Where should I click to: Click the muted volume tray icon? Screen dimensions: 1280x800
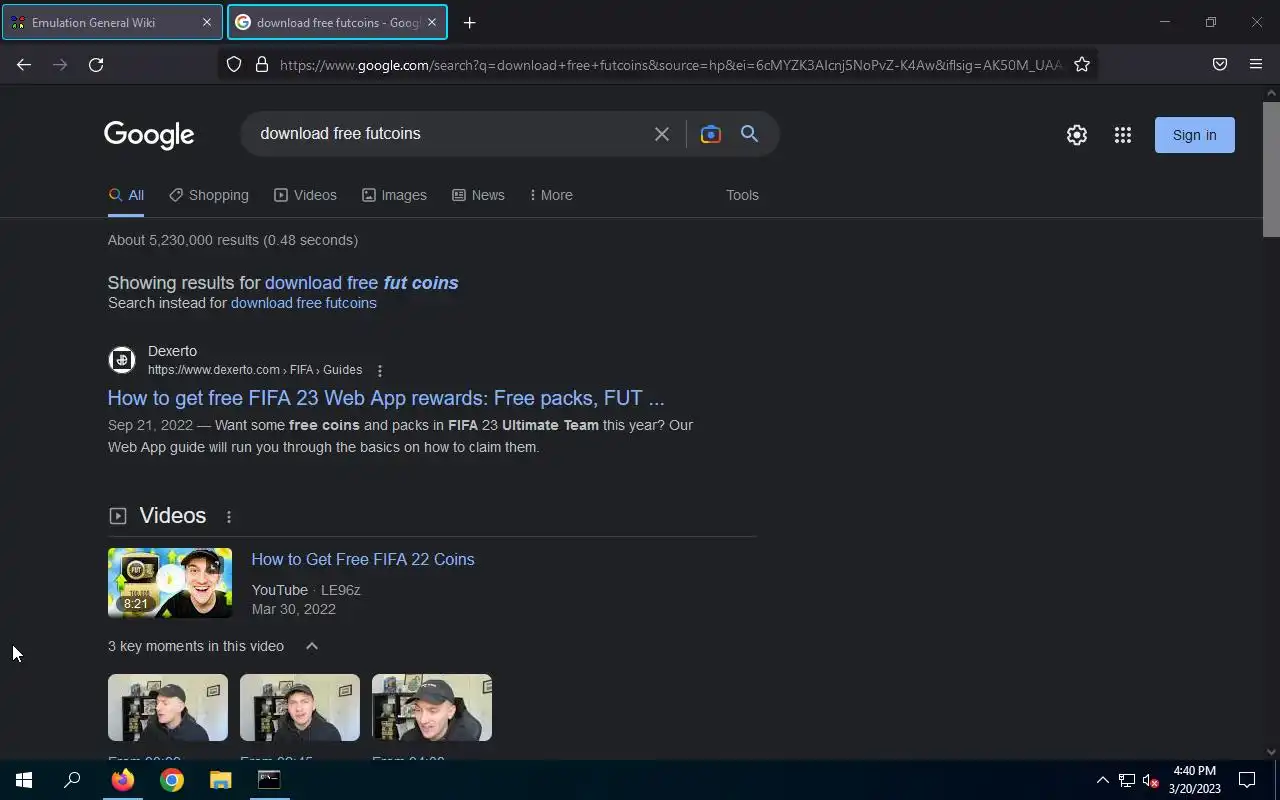coord(1150,780)
